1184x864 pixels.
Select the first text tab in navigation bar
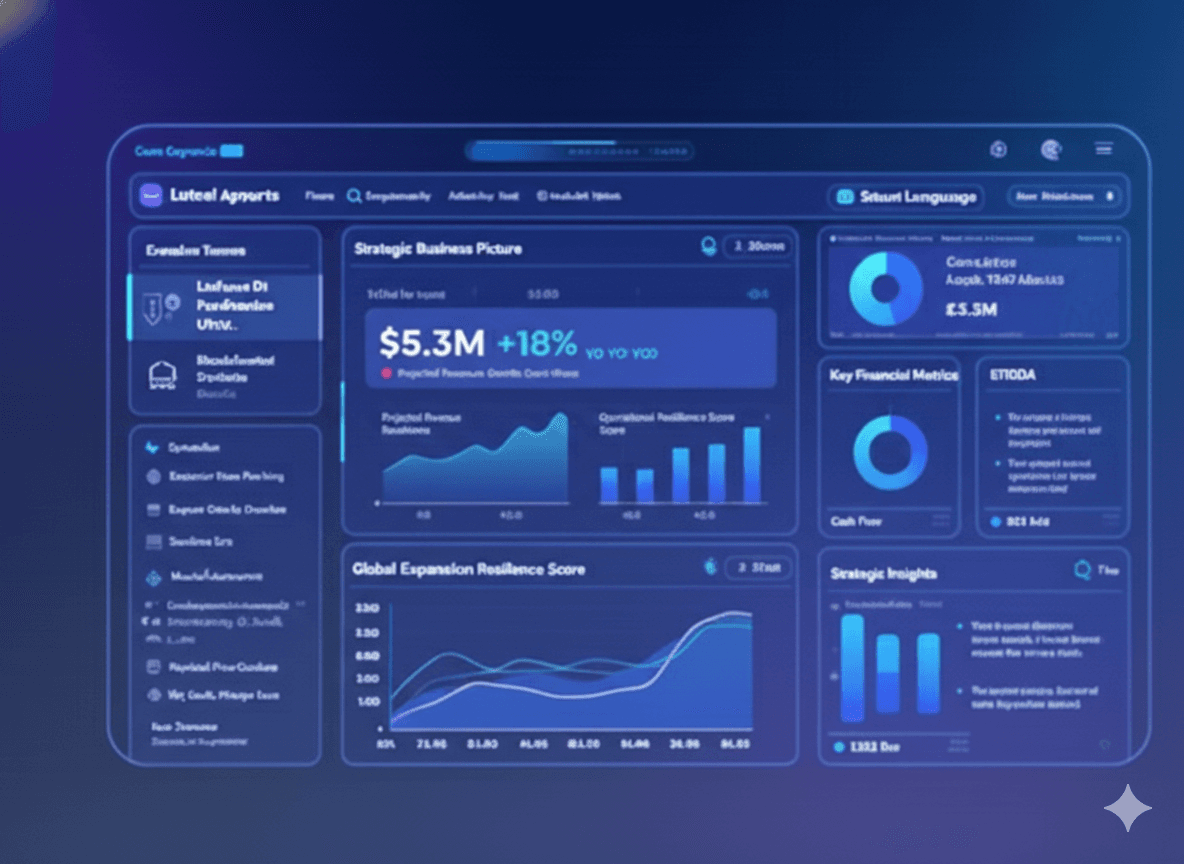[319, 197]
